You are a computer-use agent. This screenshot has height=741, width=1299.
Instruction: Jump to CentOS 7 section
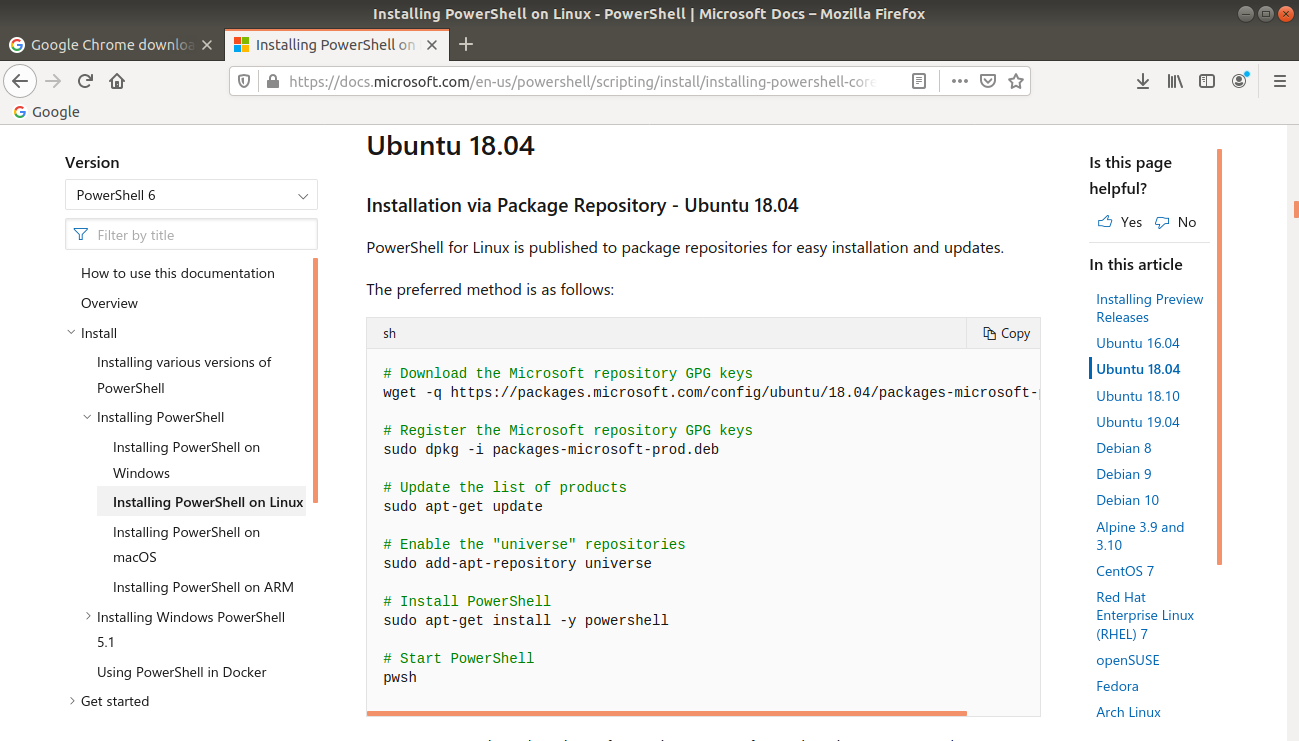click(1125, 571)
